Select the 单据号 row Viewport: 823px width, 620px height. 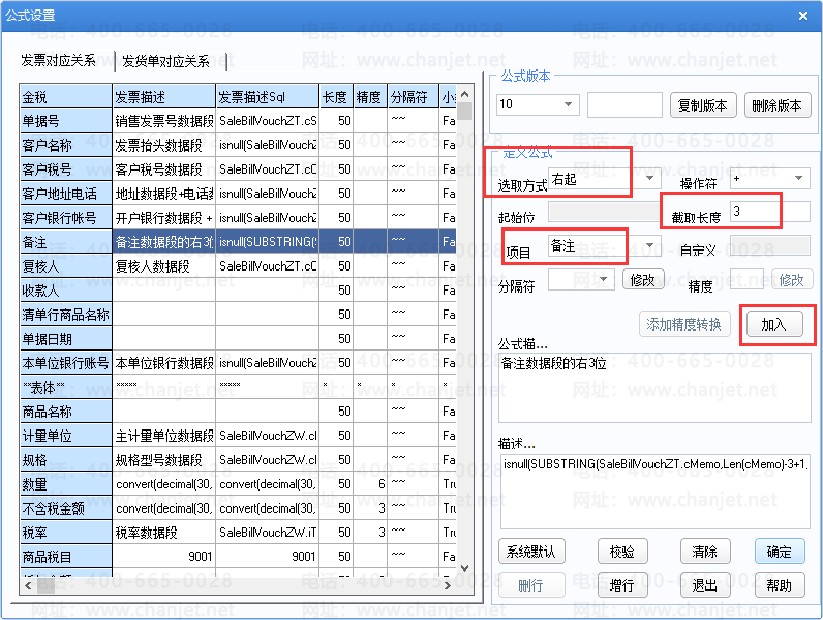pos(66,121)
